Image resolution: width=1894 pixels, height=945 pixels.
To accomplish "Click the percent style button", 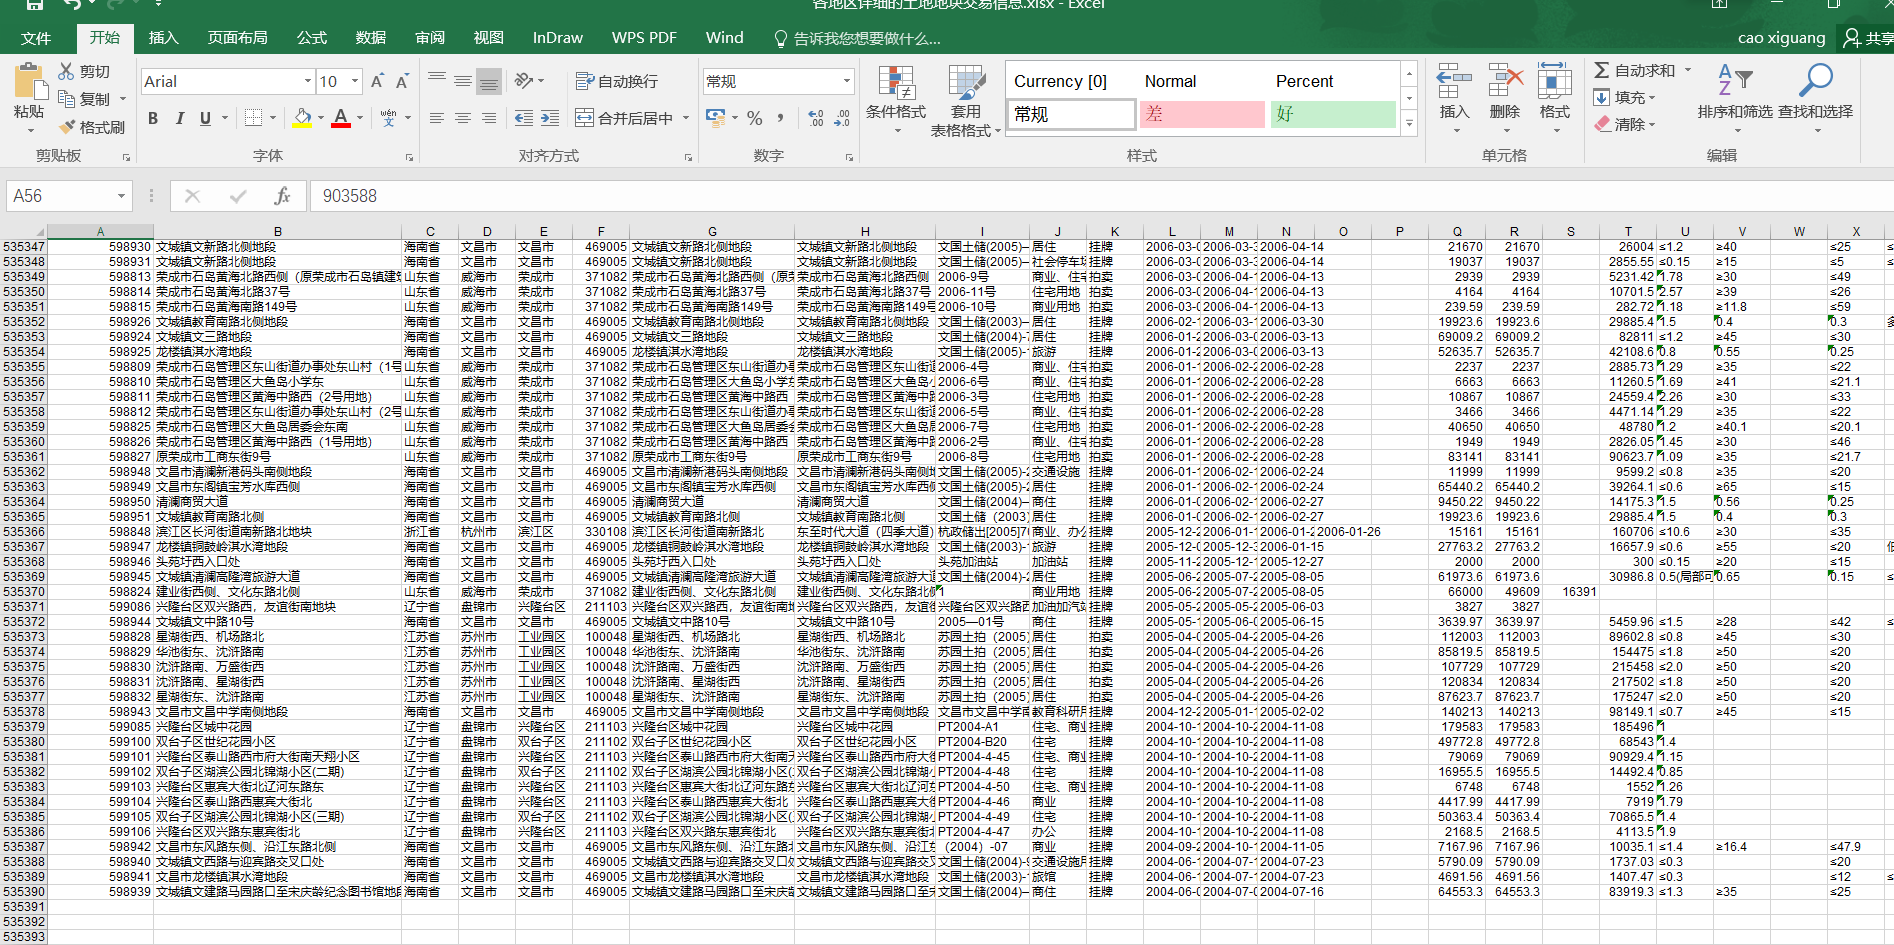I will tap(755, 118).
